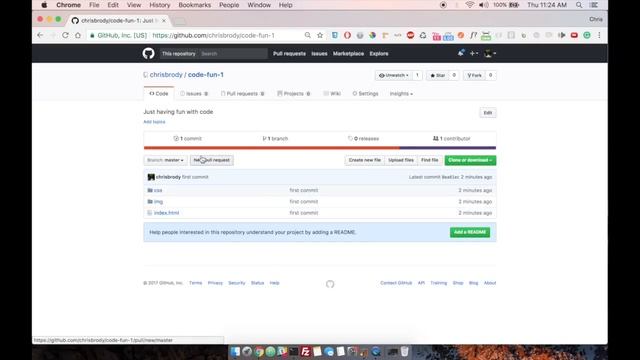
Task: Open Explore in top navigation
Action: click(379, 53)
